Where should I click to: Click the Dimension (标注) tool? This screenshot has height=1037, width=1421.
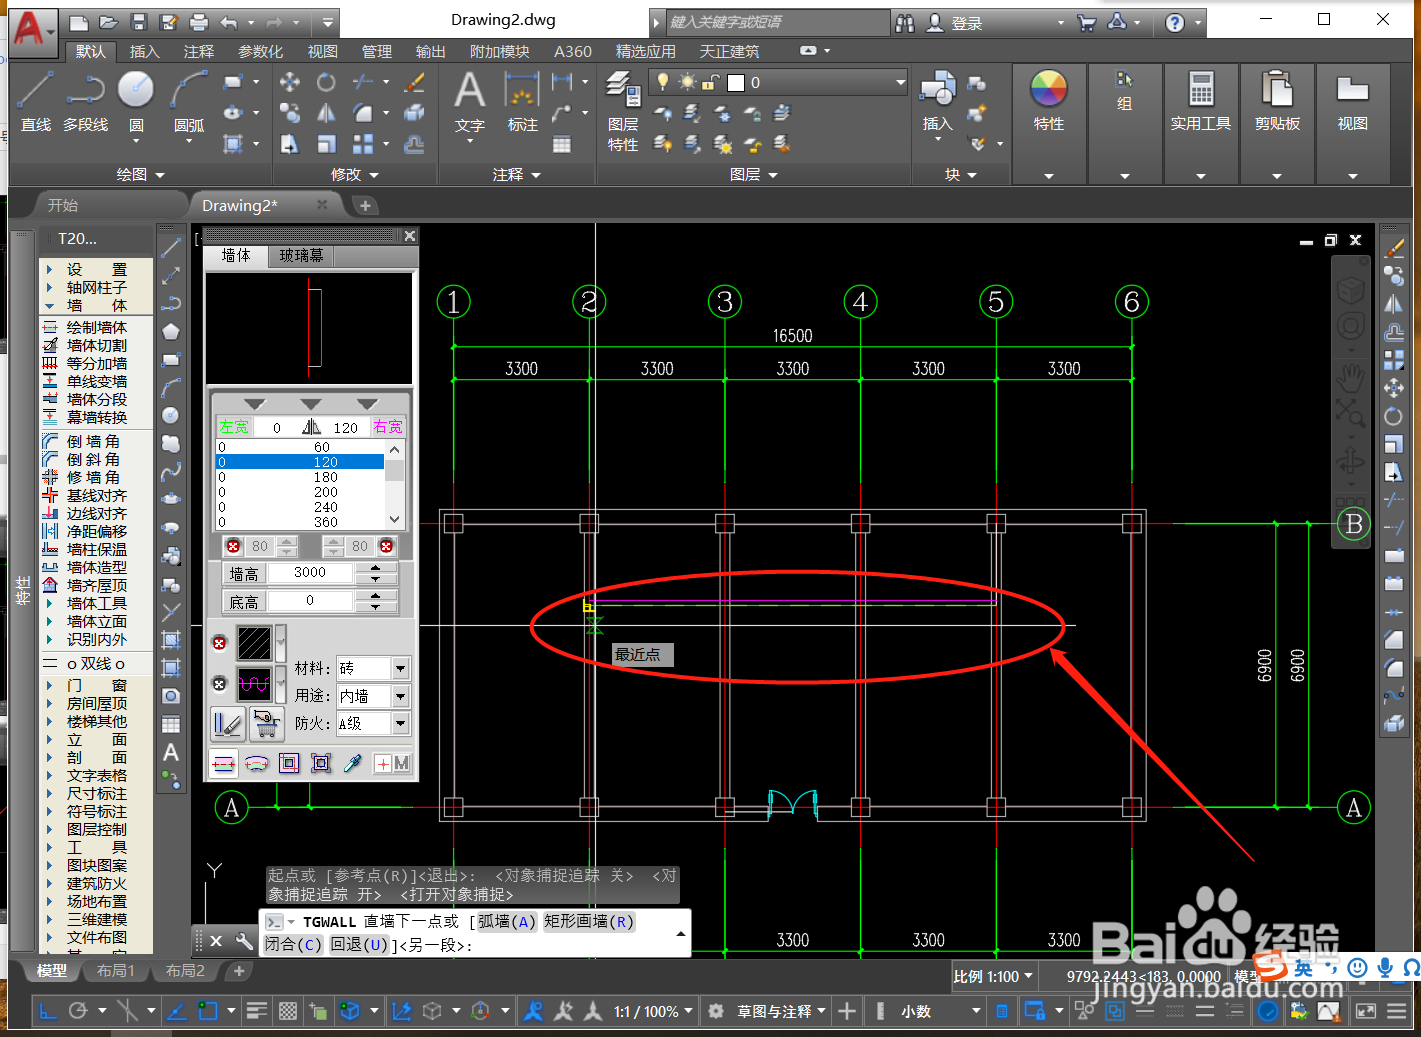pos(522,103)
